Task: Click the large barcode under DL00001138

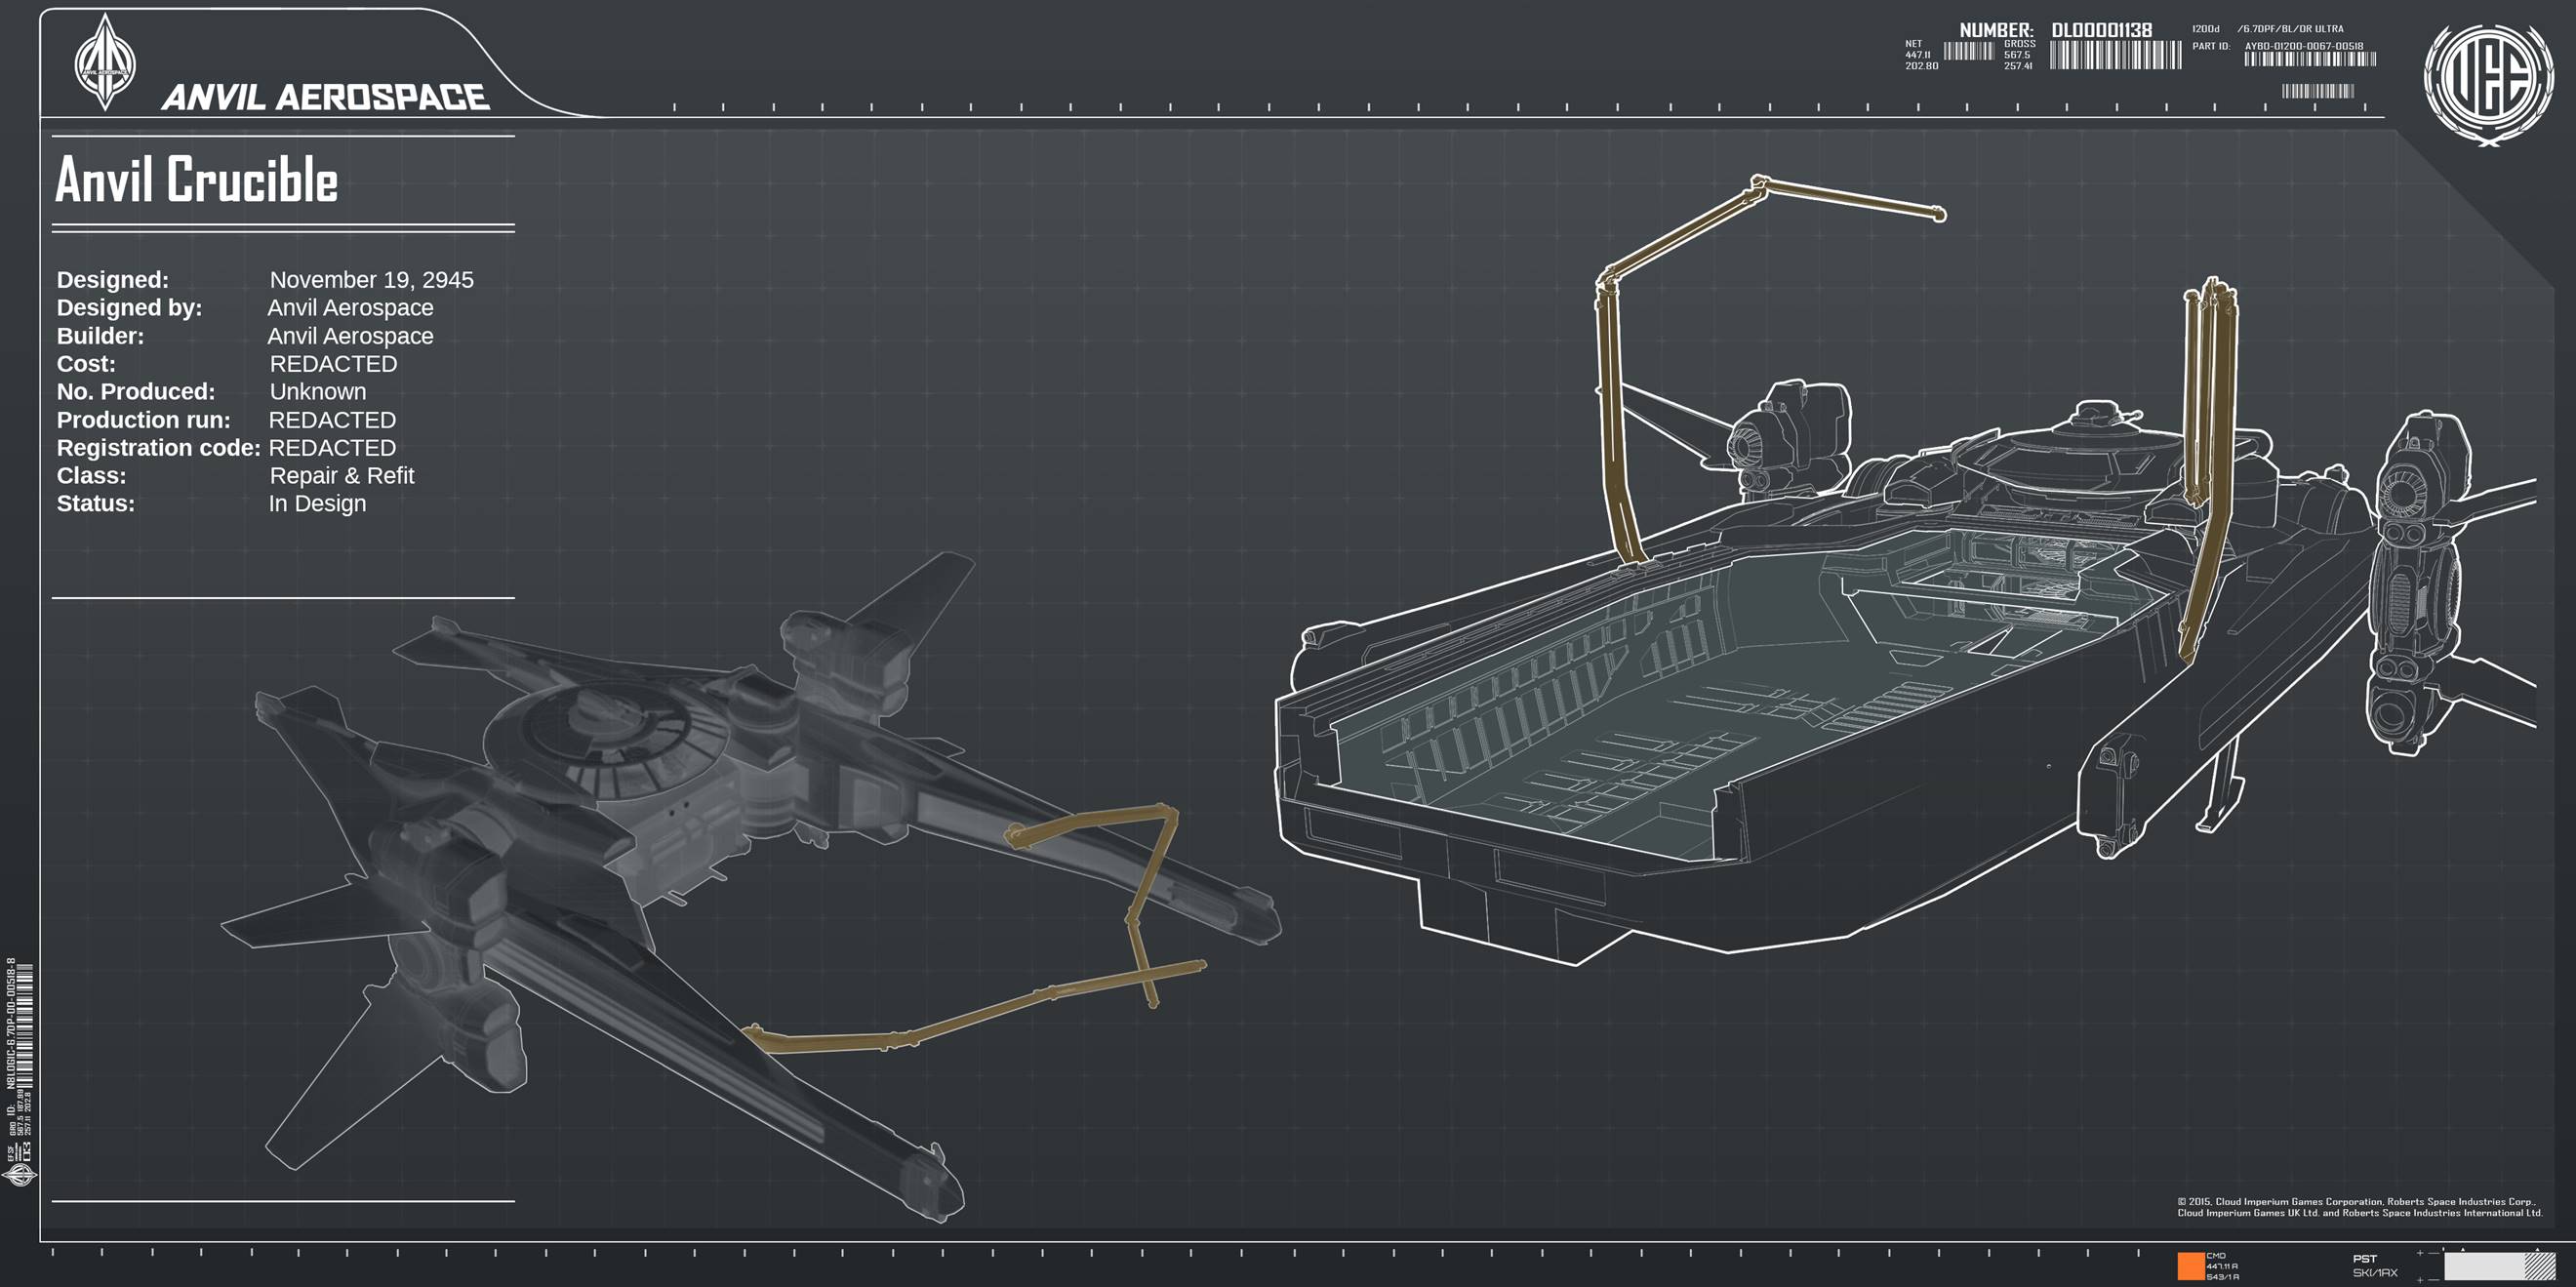Action: (2115, 55)
